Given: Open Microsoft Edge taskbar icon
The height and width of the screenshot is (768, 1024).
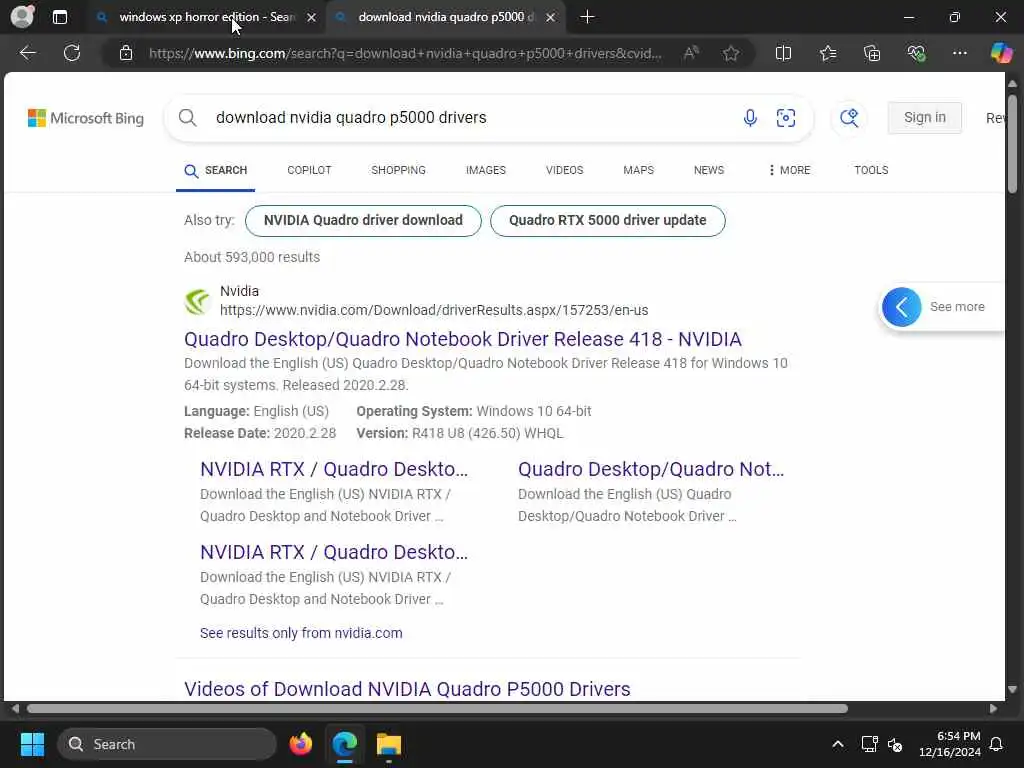Looking at the screenshot, I should [344, 744].
